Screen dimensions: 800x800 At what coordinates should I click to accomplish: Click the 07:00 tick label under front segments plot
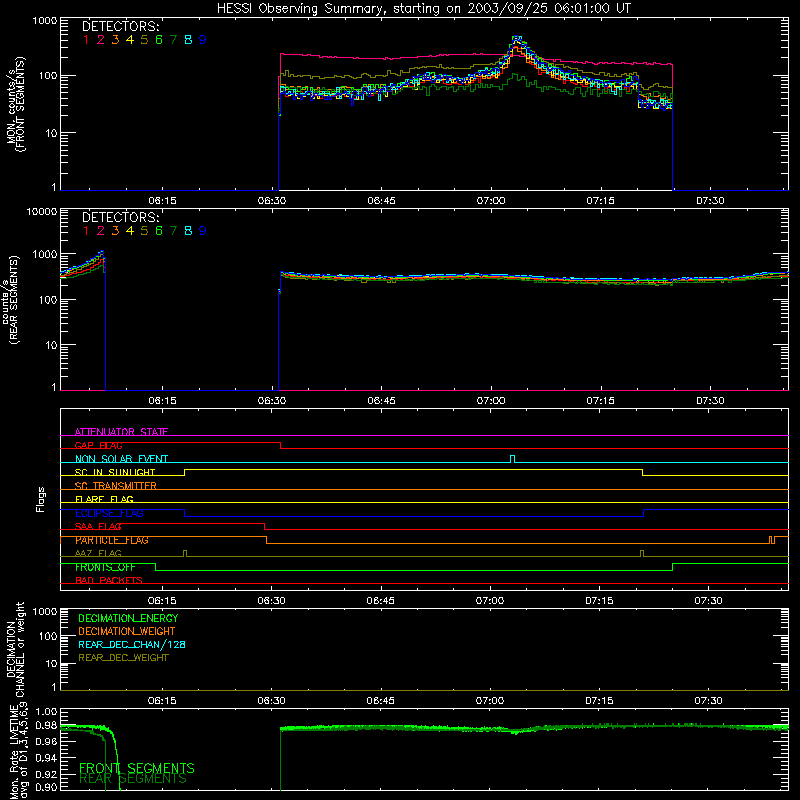[491, 201]
